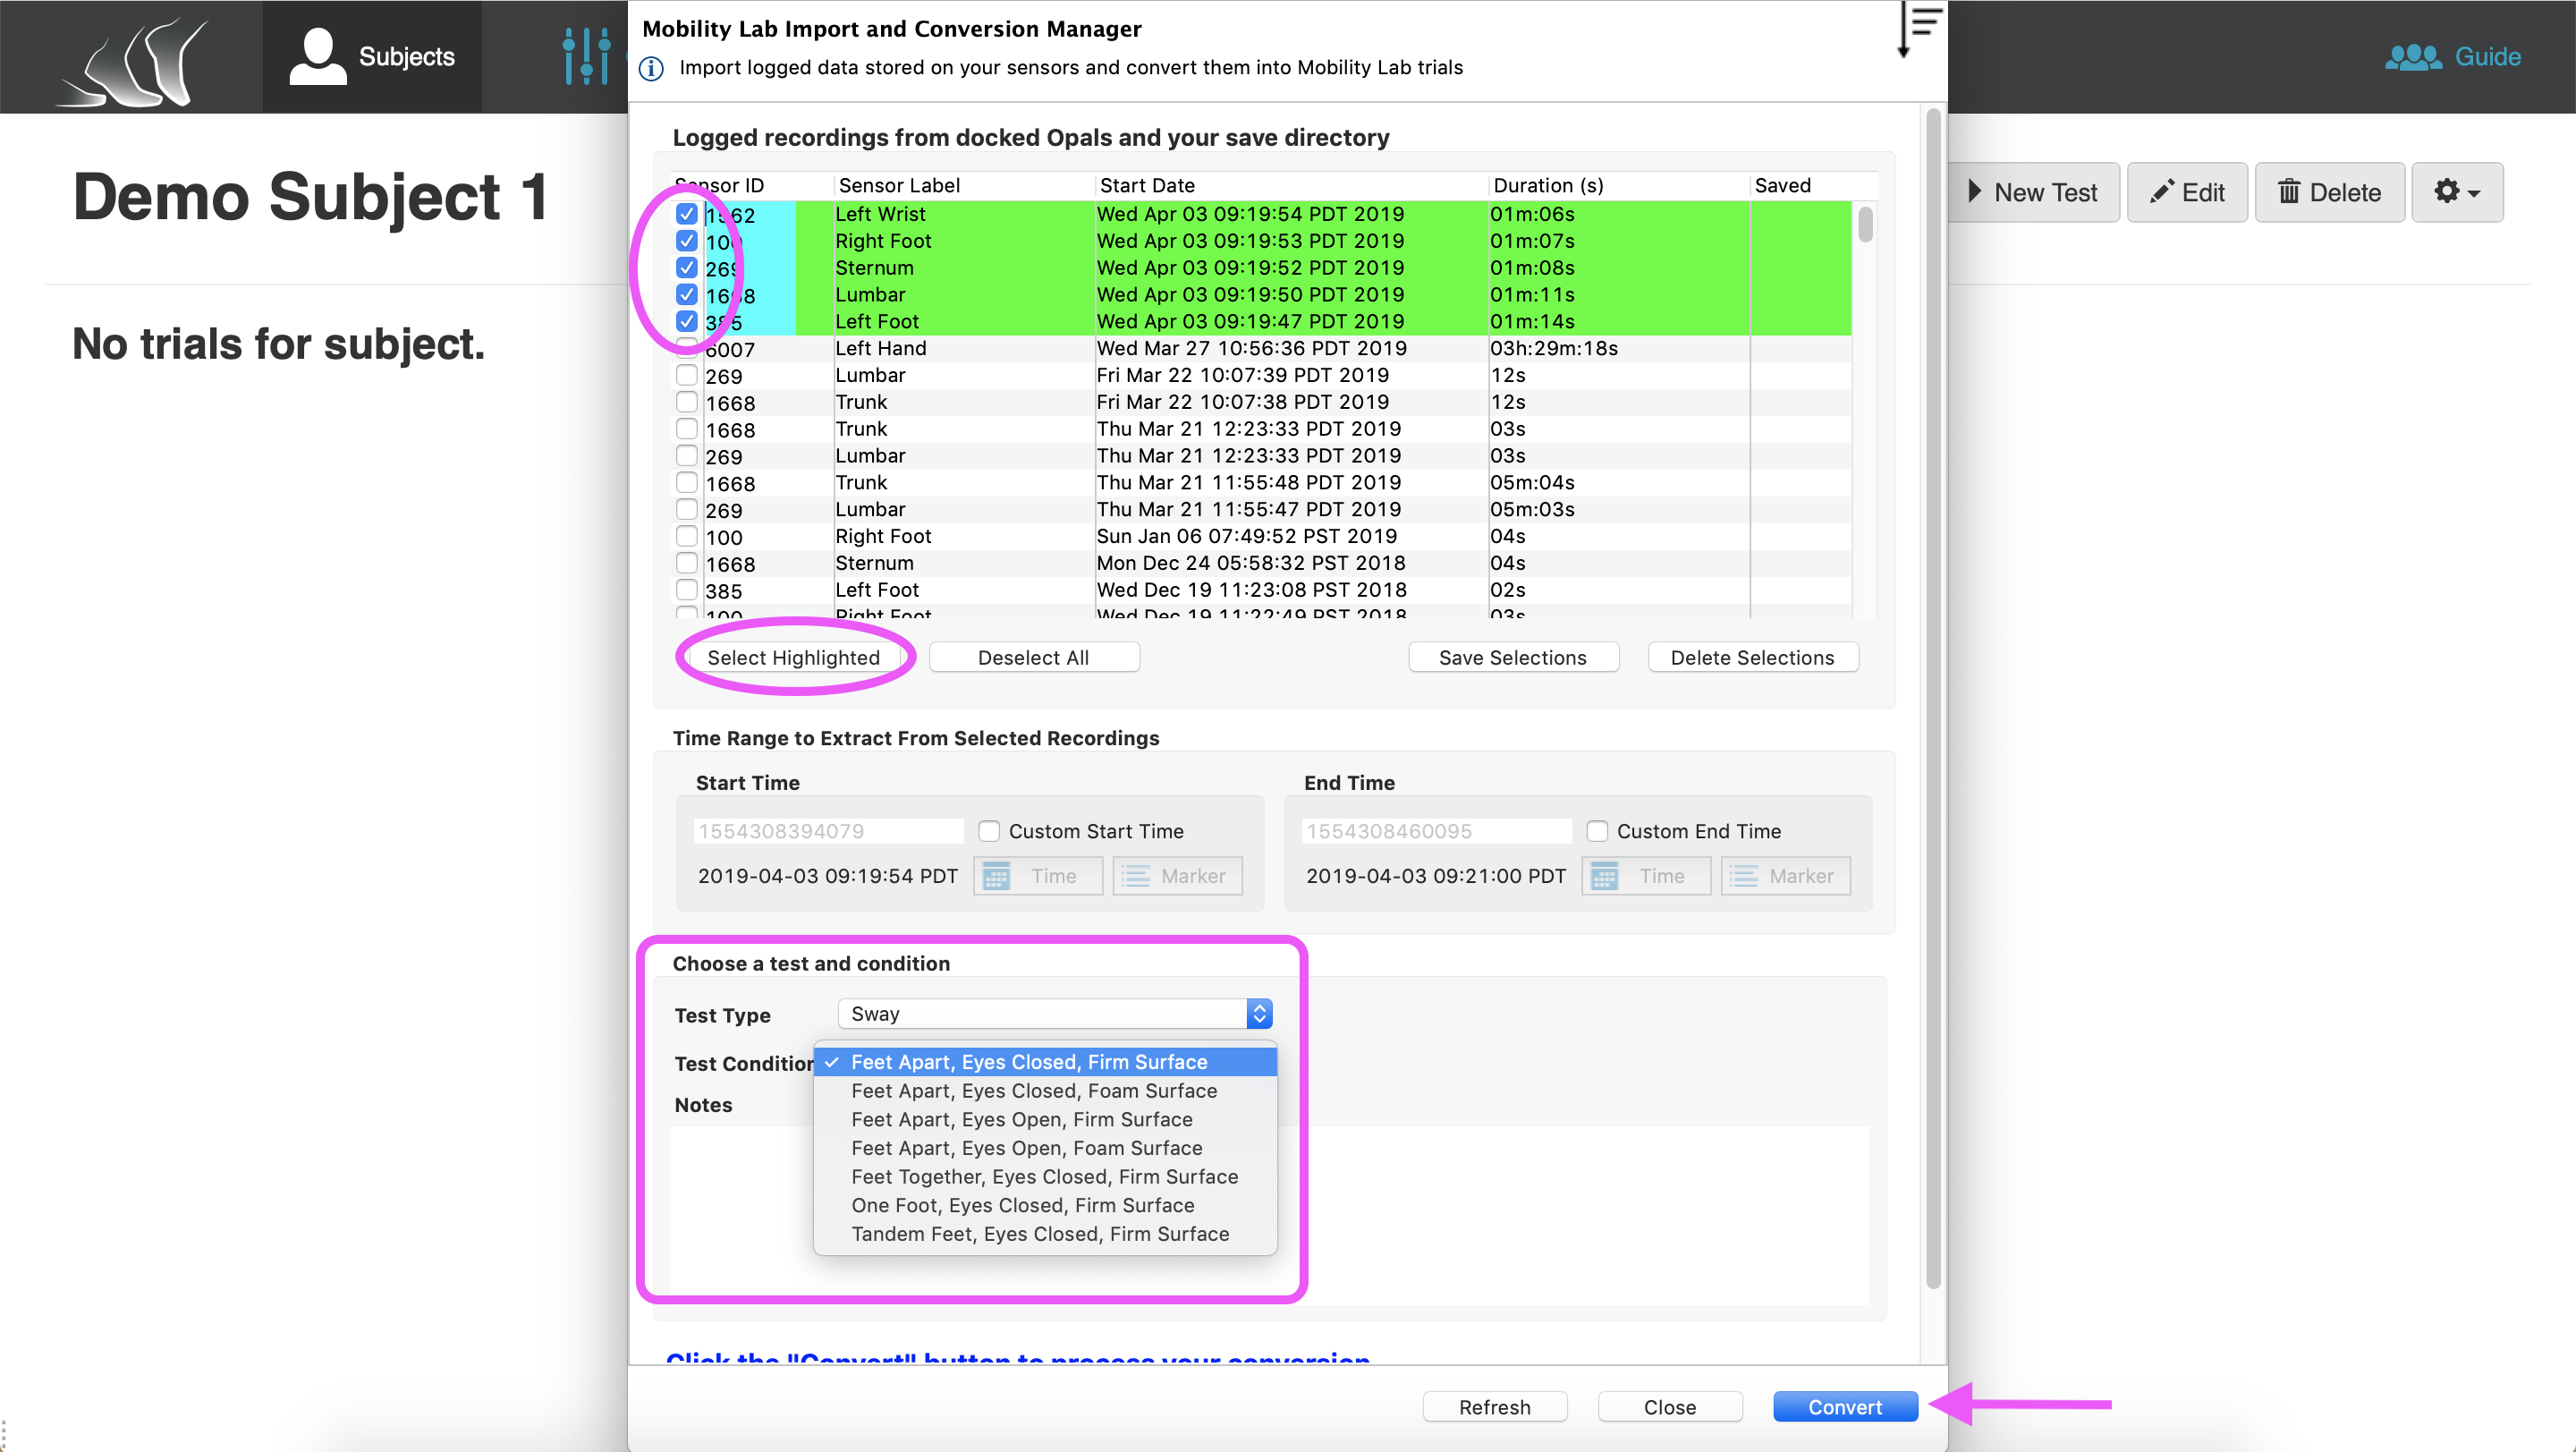The image size is (2576, 1452).
Task: Click the Duration (s) column header
Action: point(1619,185)
